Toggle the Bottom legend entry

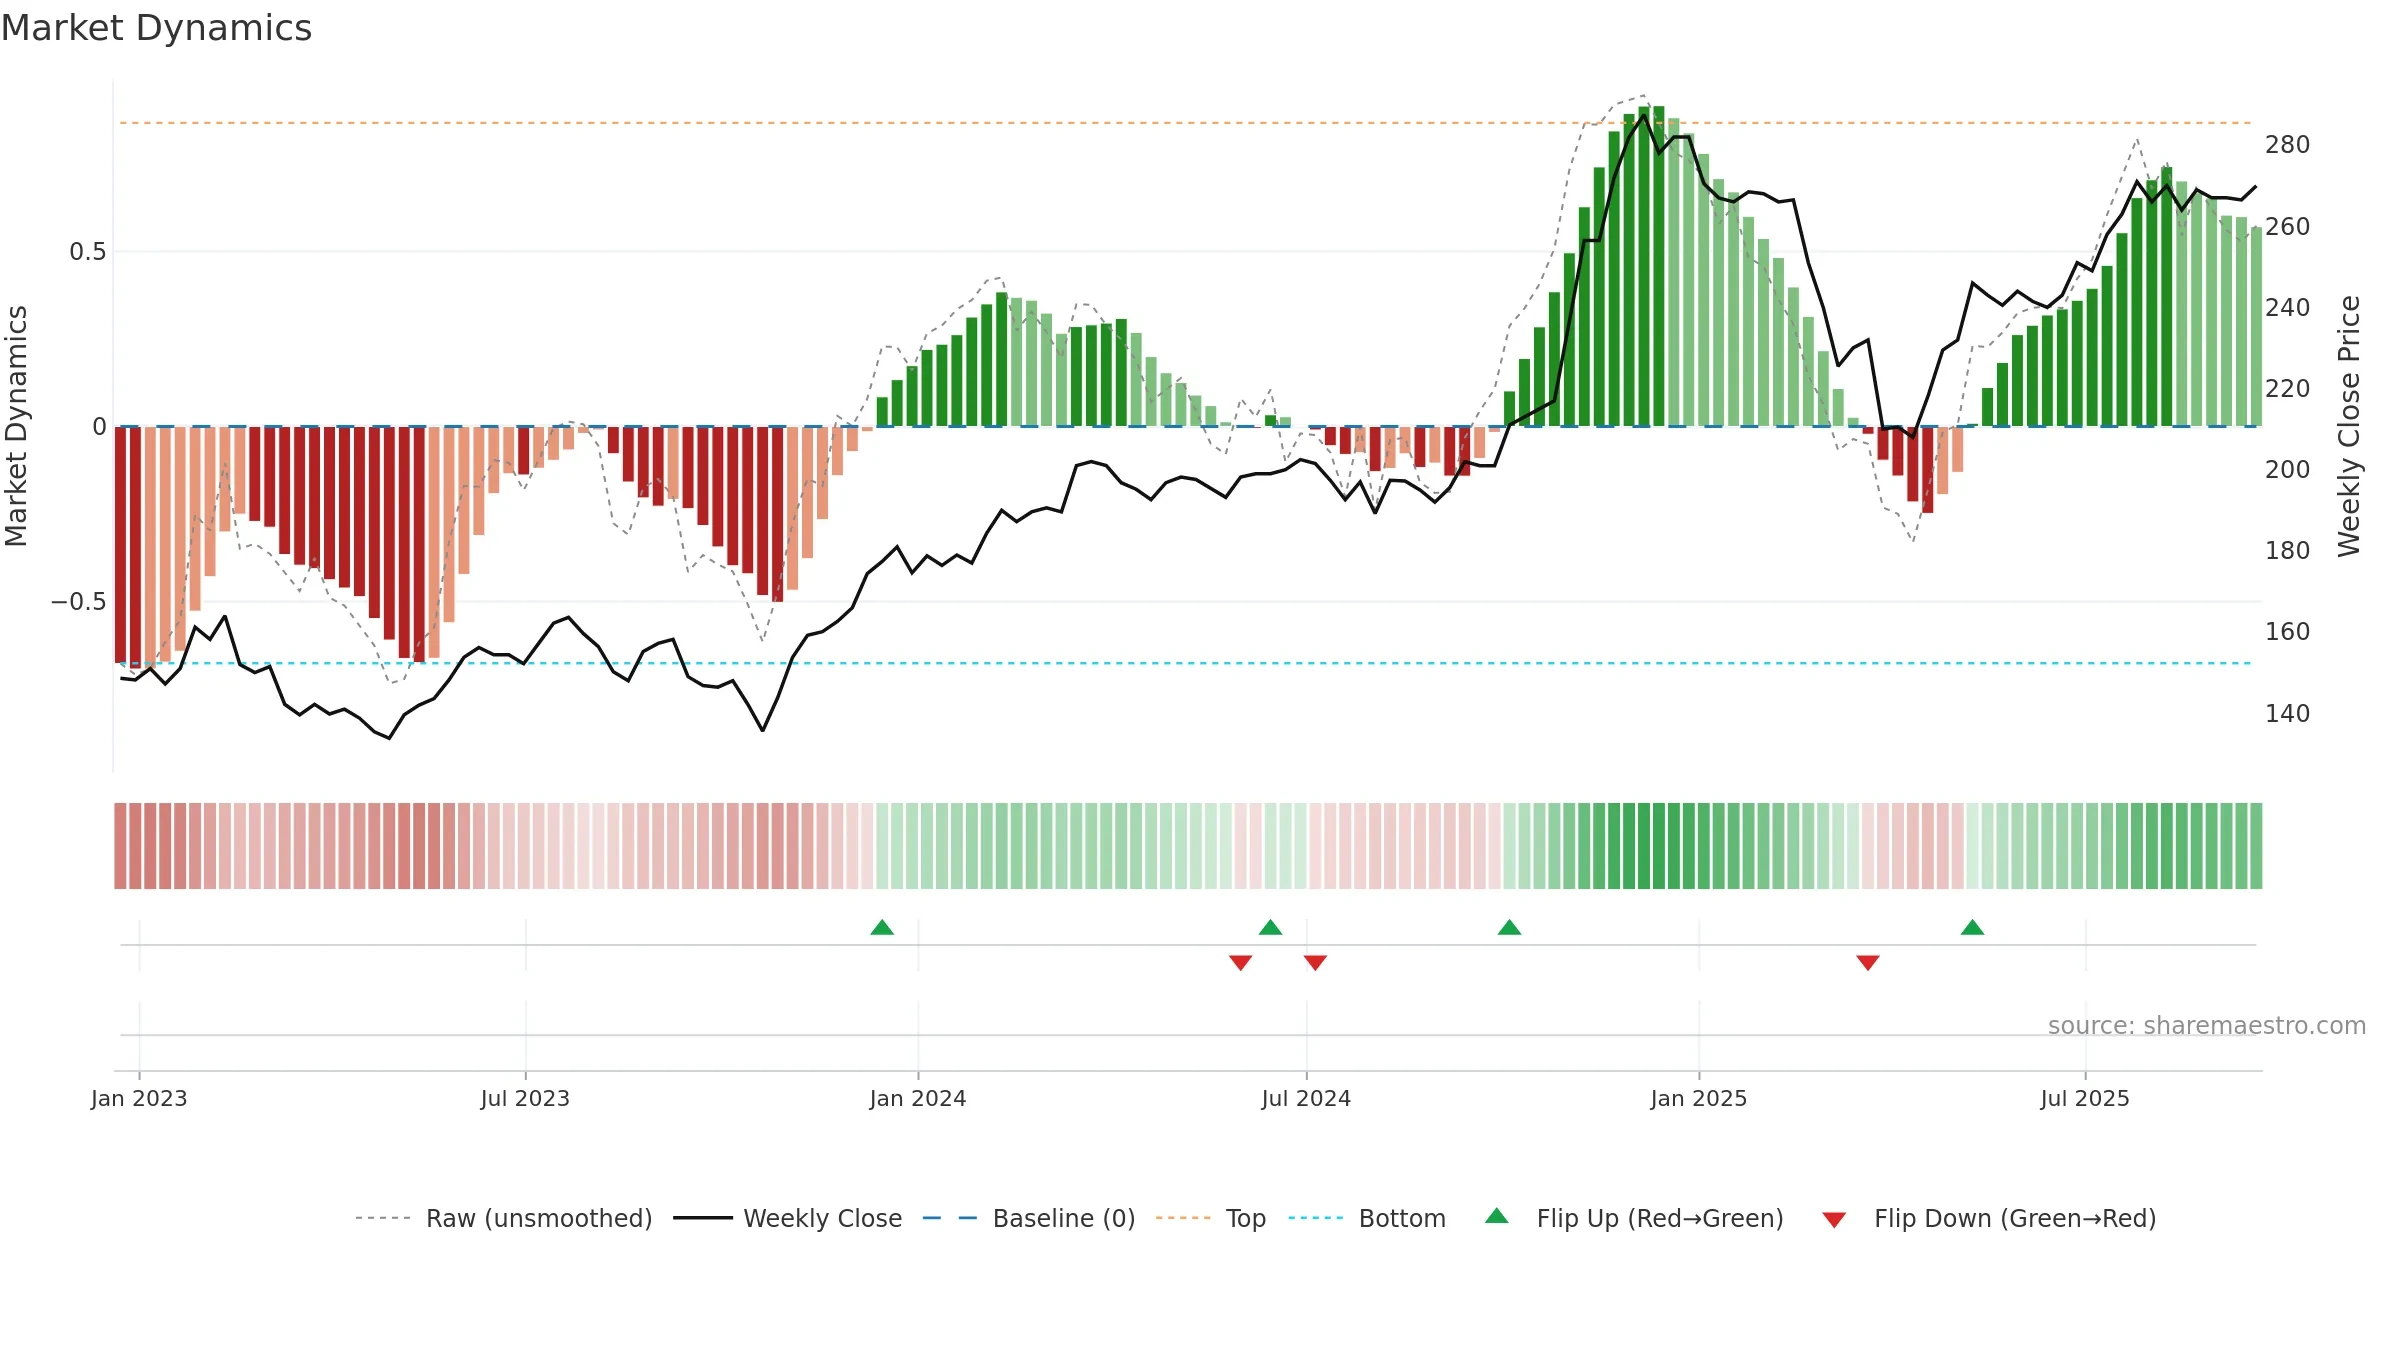(x=1366, y=1218)
